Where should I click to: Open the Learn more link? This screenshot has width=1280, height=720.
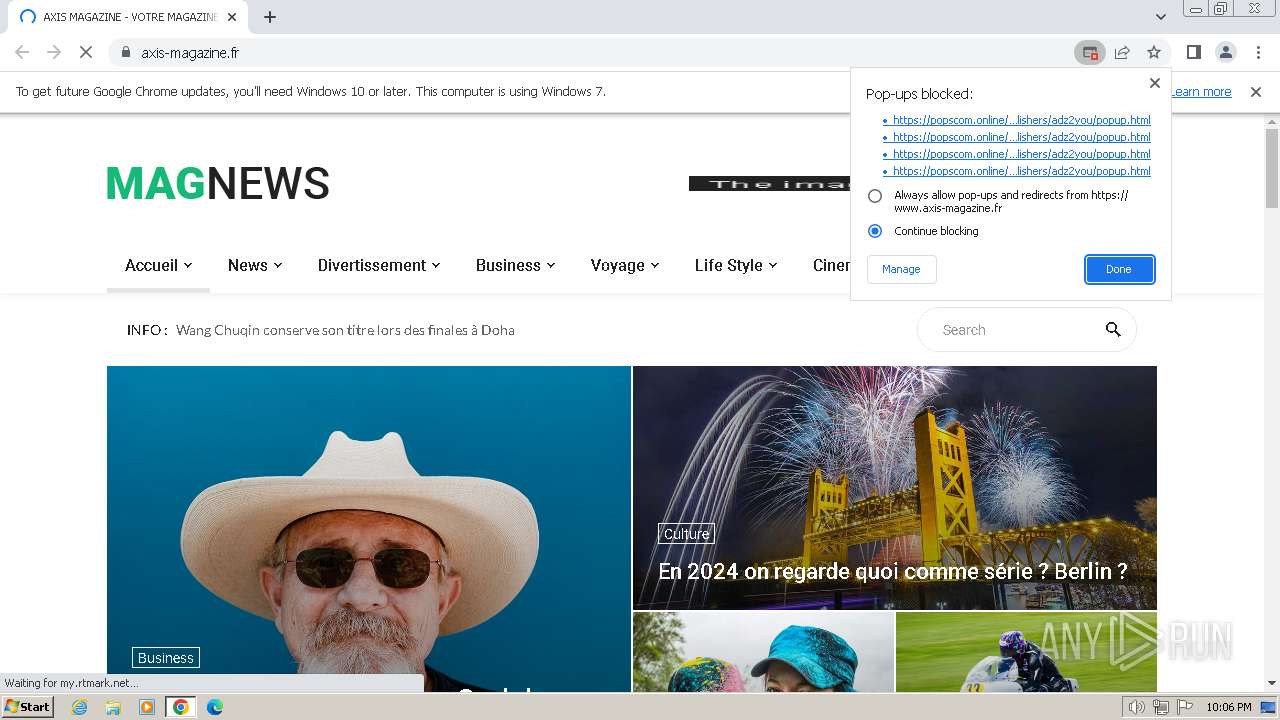coord(1201,91)
